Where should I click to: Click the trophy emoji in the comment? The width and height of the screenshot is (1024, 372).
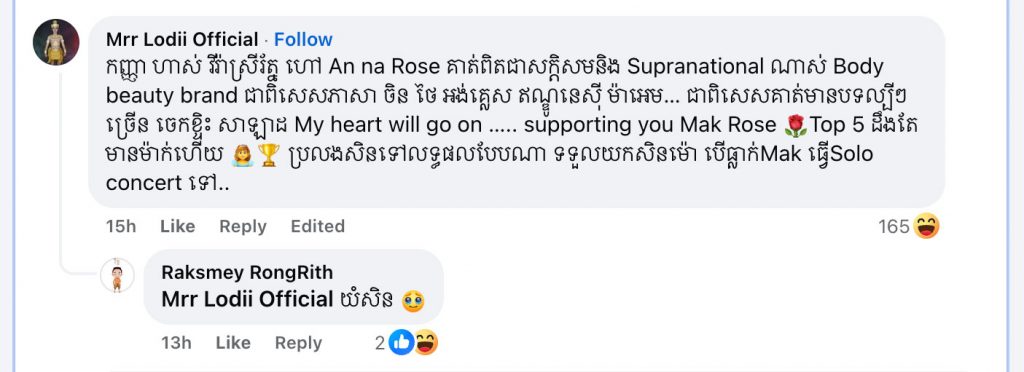(x=268, y=155)
